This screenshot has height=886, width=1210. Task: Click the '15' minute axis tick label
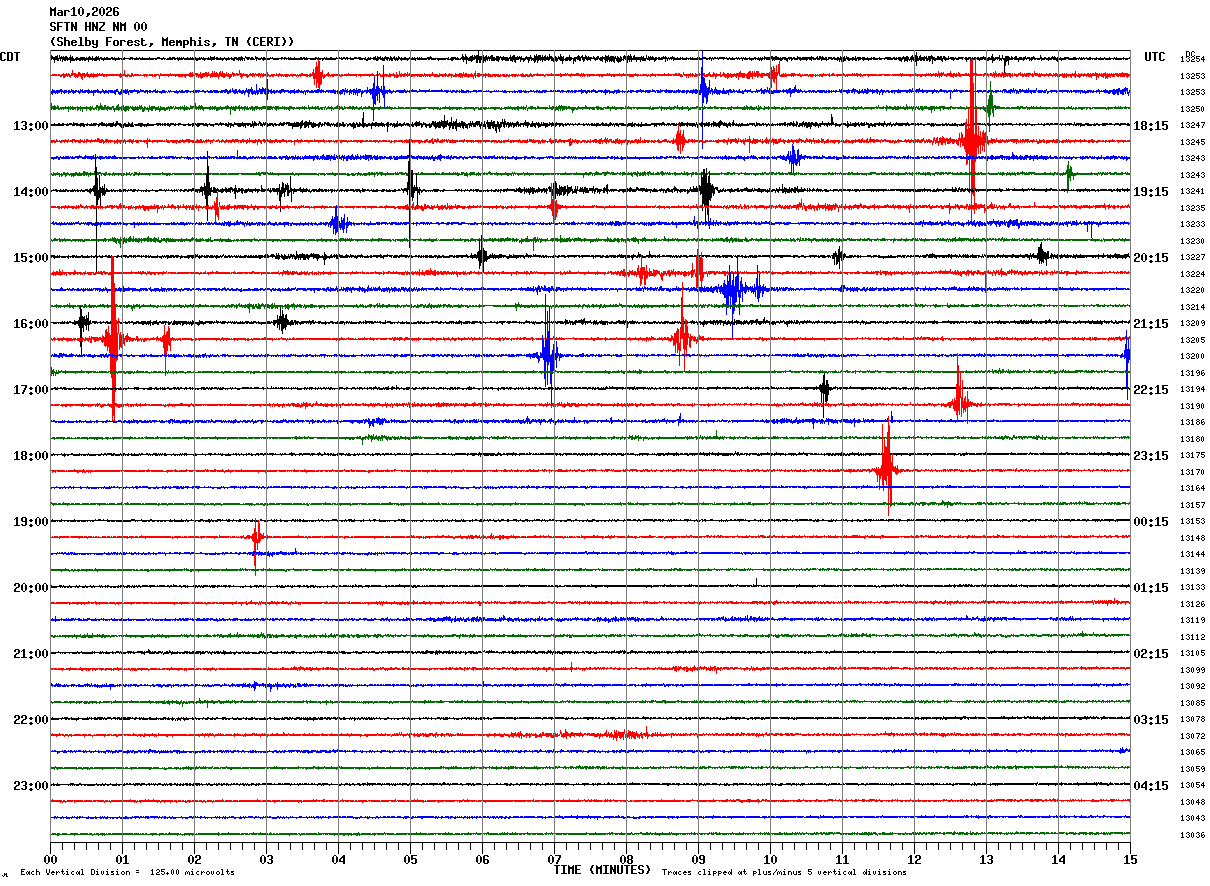coord(1129,859)
